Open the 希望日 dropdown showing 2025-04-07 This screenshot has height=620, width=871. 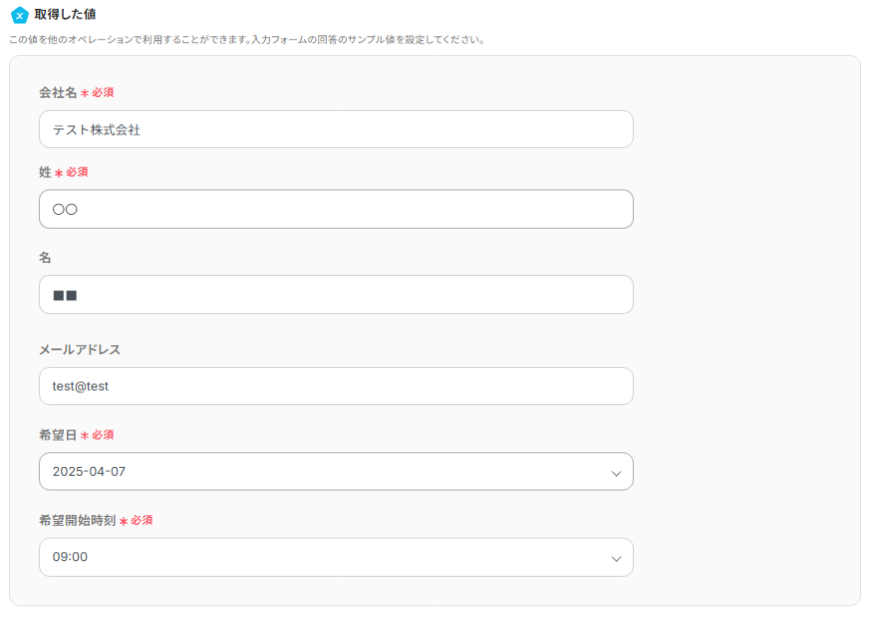[320, 472]
